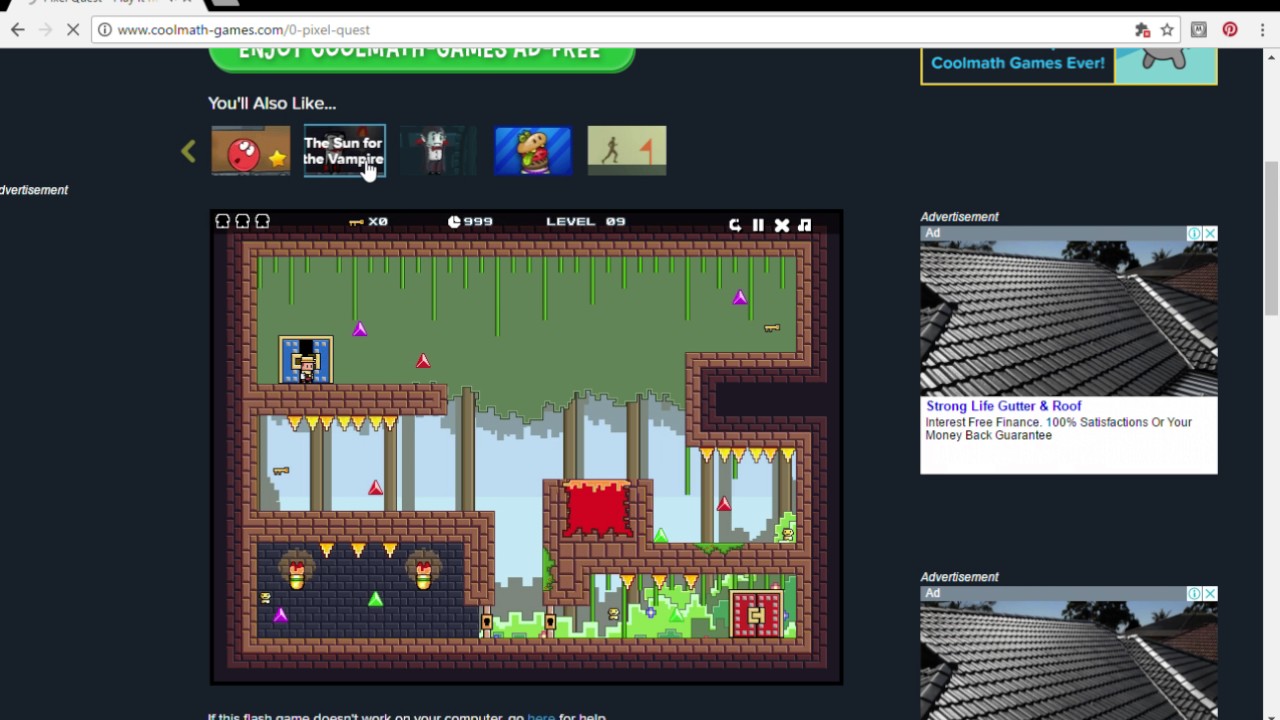Click the Coolmath Games Ever promo banner

tap(1068, 64)
